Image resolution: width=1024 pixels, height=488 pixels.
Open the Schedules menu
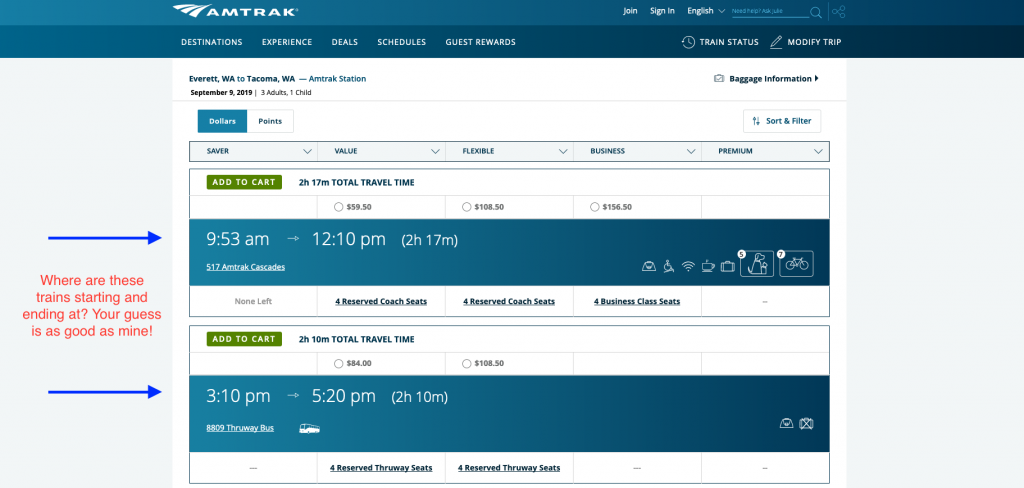point(401,42)
